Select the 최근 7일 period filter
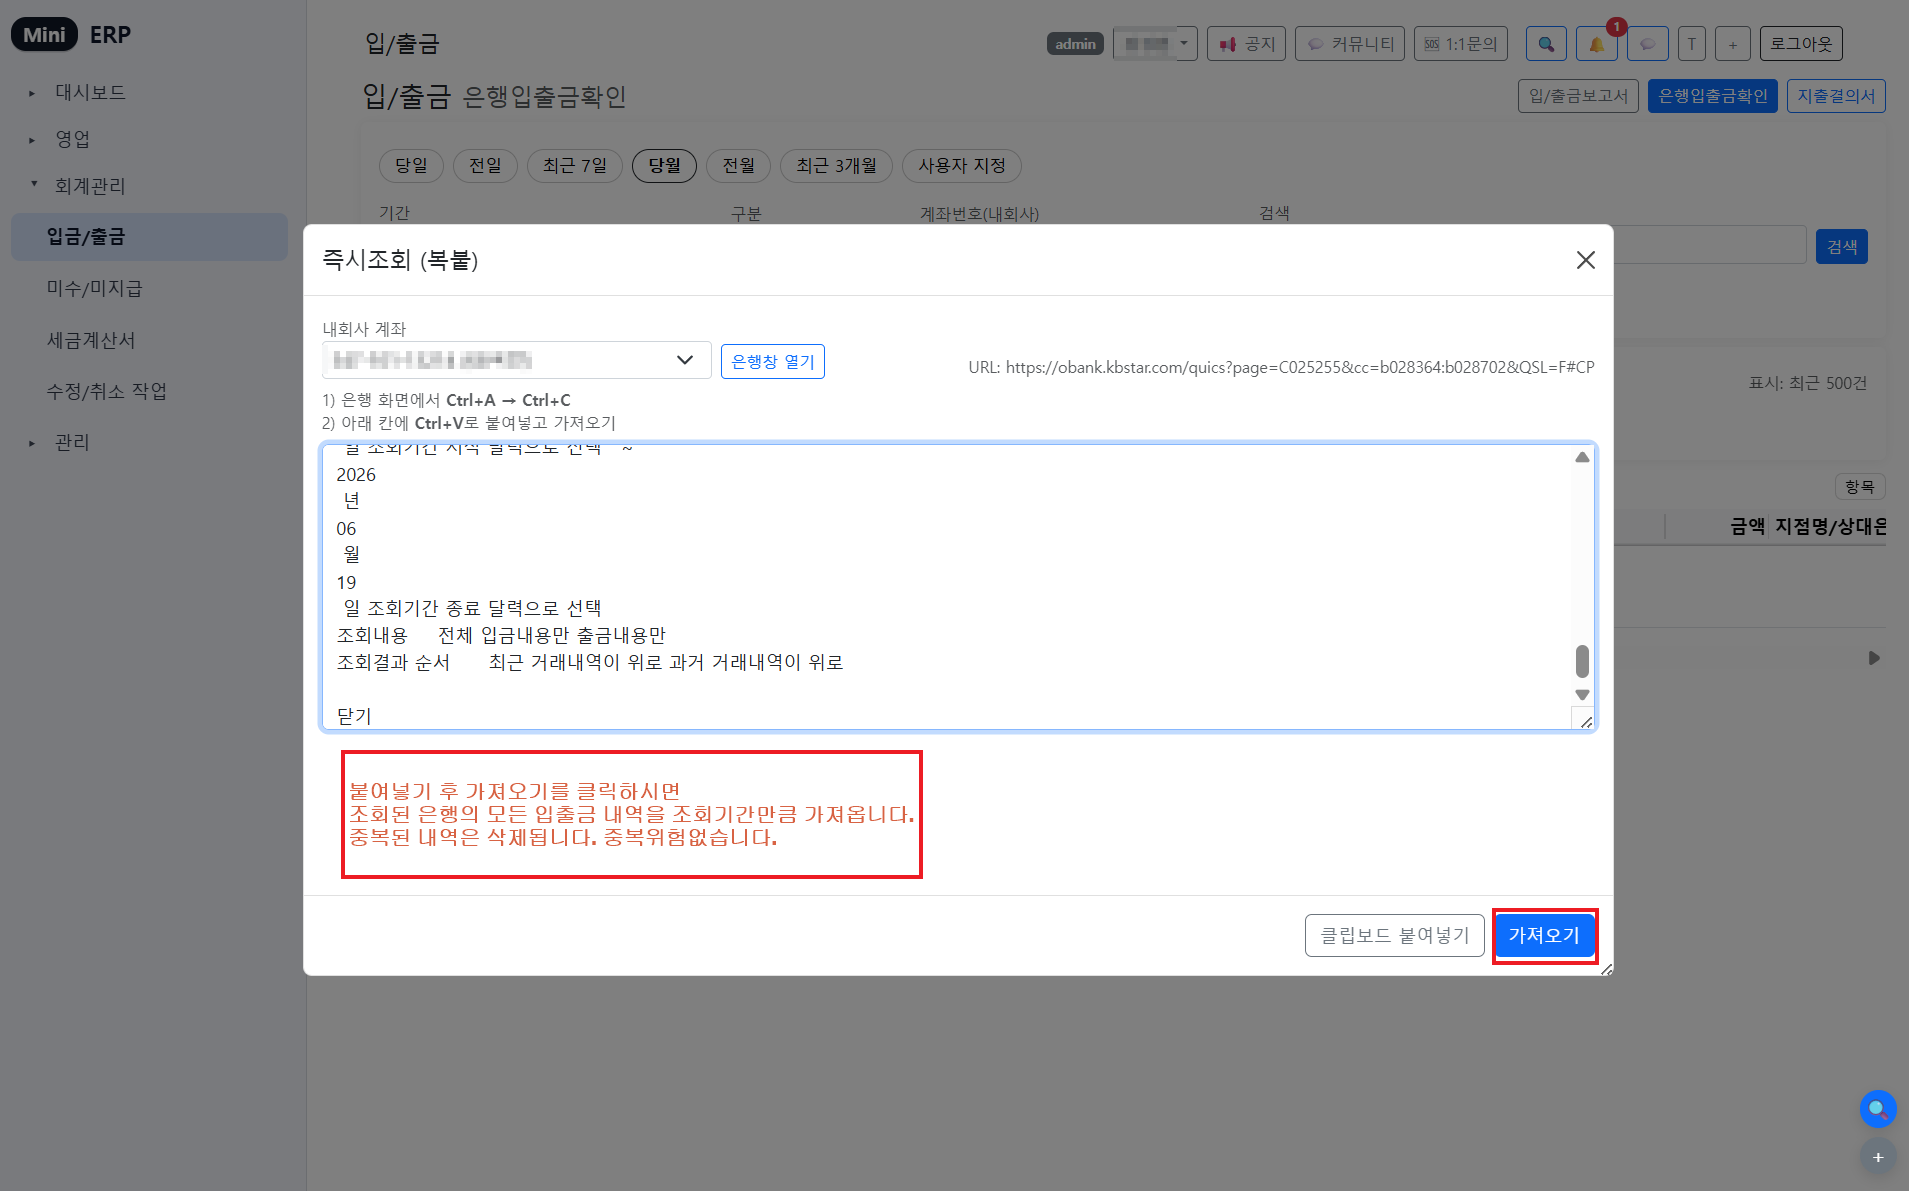Viewport: 1909px width, 1191px height. click(575, 166)
